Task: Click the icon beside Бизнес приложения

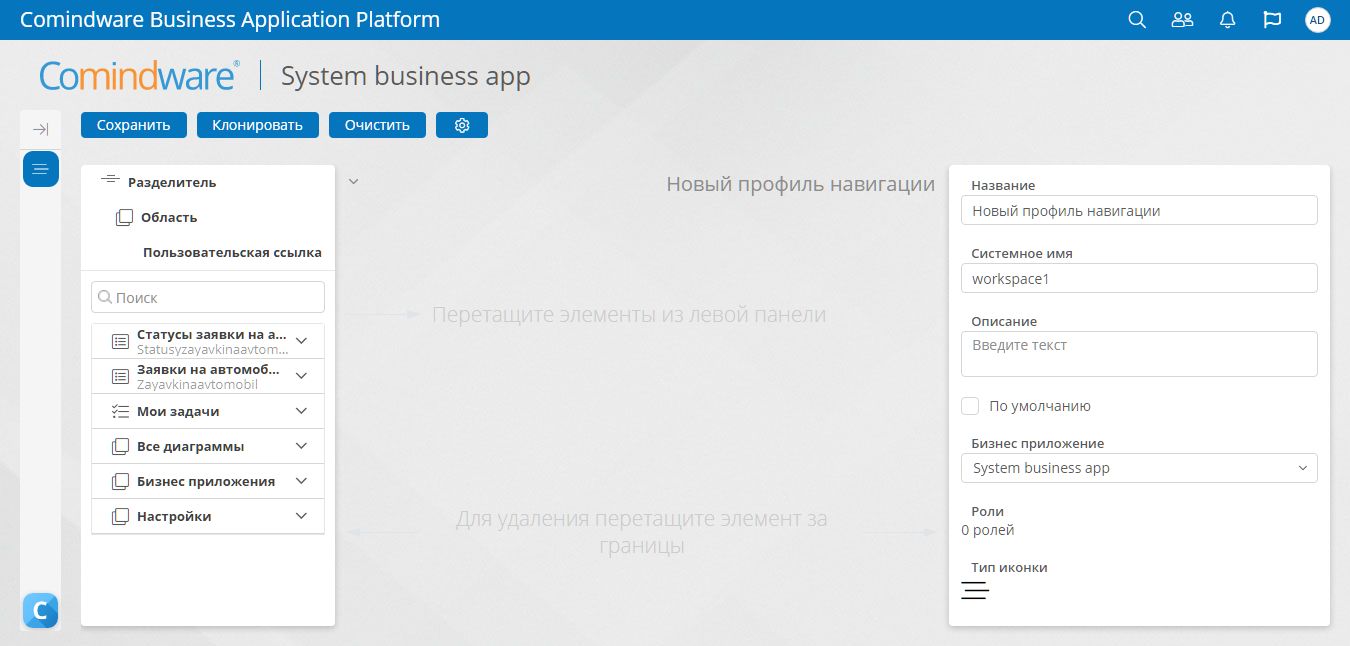Action: [x=120, y=481]
